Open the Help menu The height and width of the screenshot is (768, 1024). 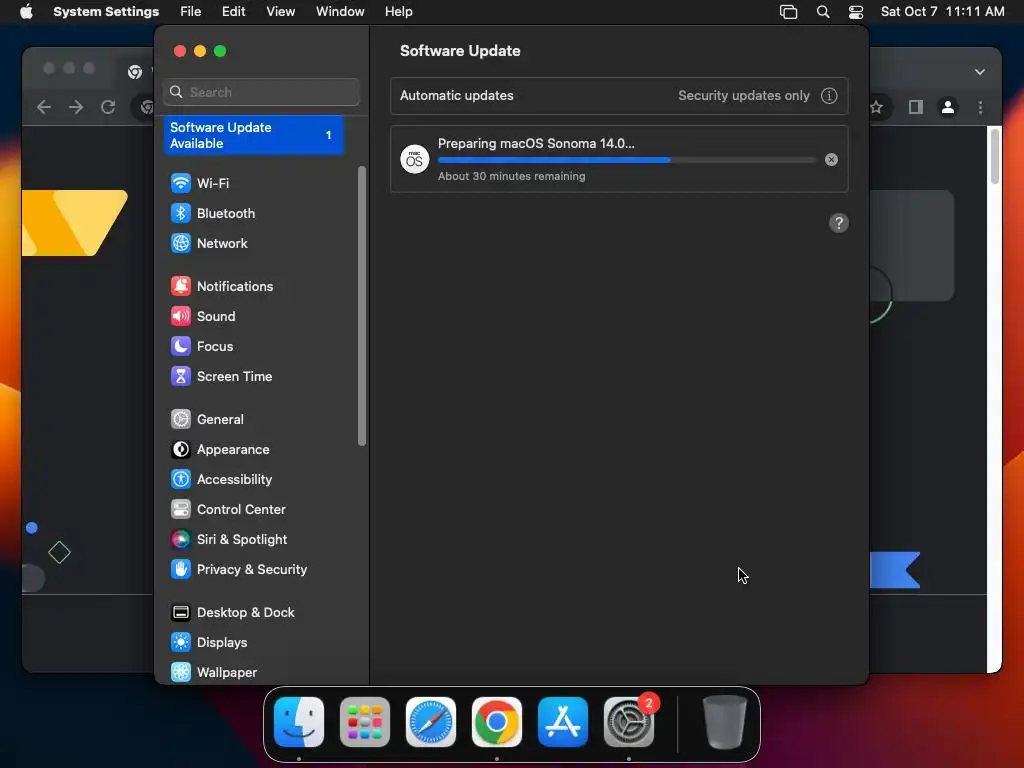398,12
